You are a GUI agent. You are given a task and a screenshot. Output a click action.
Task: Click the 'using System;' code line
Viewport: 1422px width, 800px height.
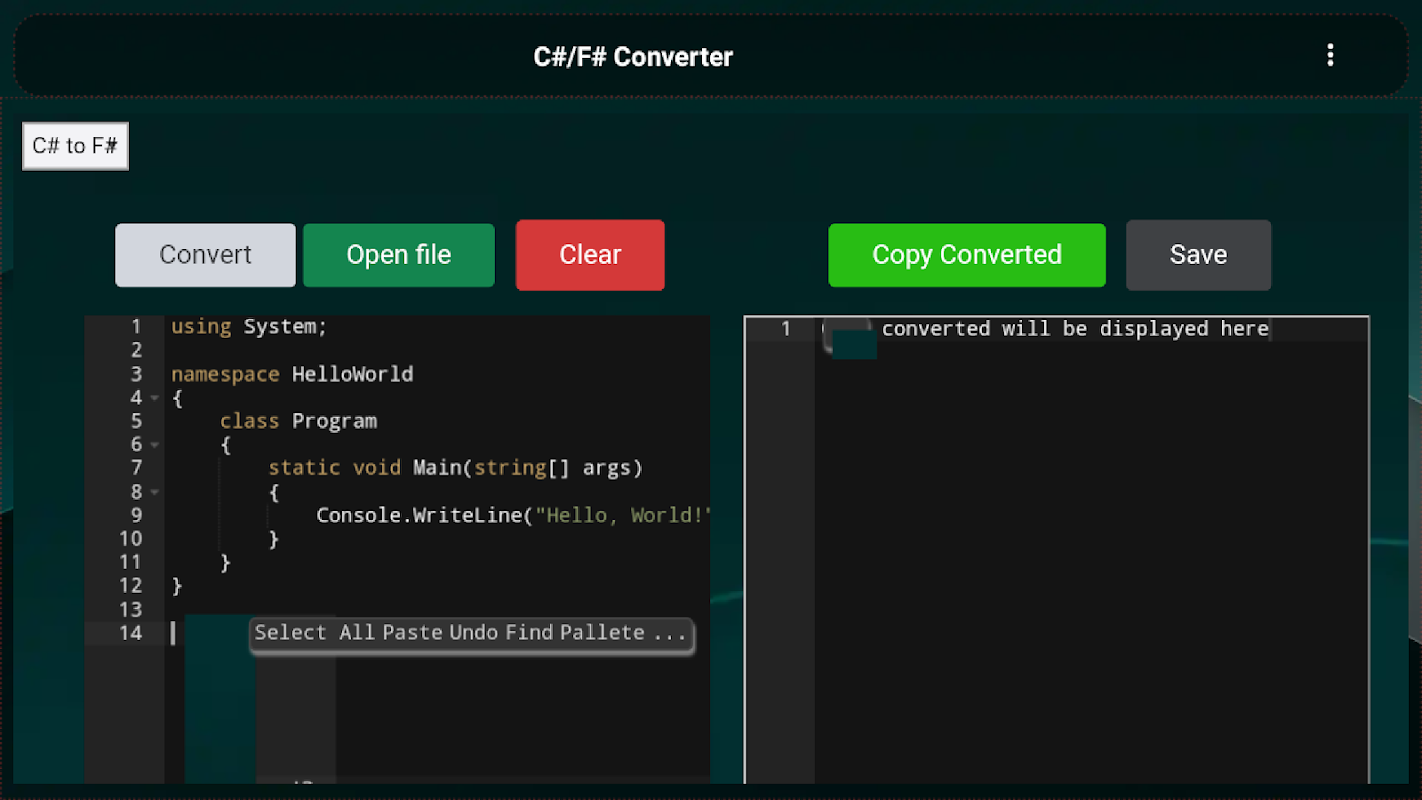[x=249, y=327]
